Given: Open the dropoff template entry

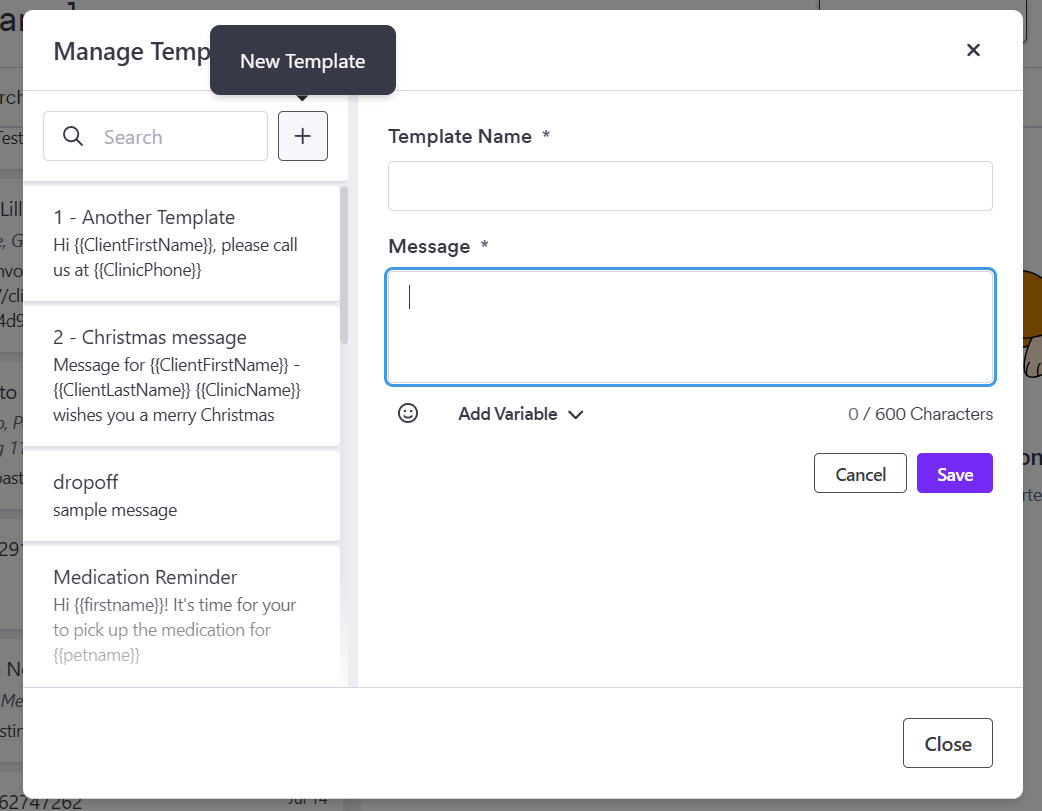Looking at the screenshot, I should pos(181,496).
